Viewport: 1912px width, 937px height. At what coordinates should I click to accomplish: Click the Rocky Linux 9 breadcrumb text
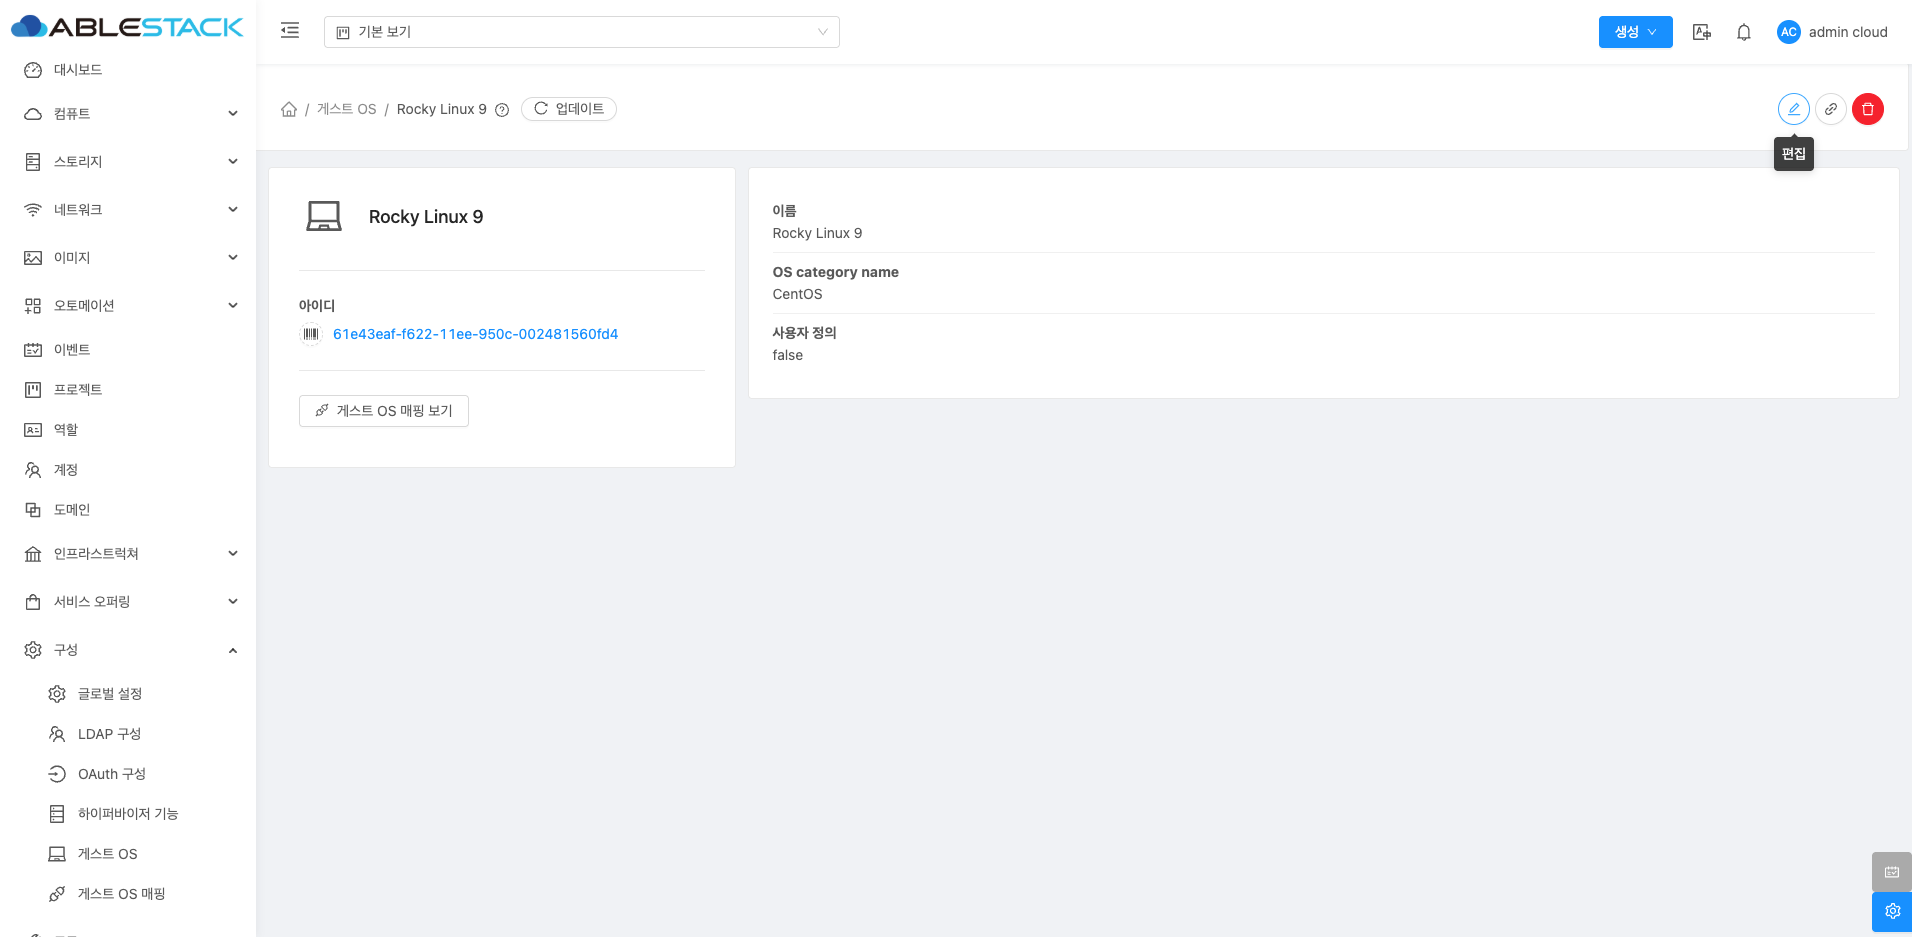(442, 109)
